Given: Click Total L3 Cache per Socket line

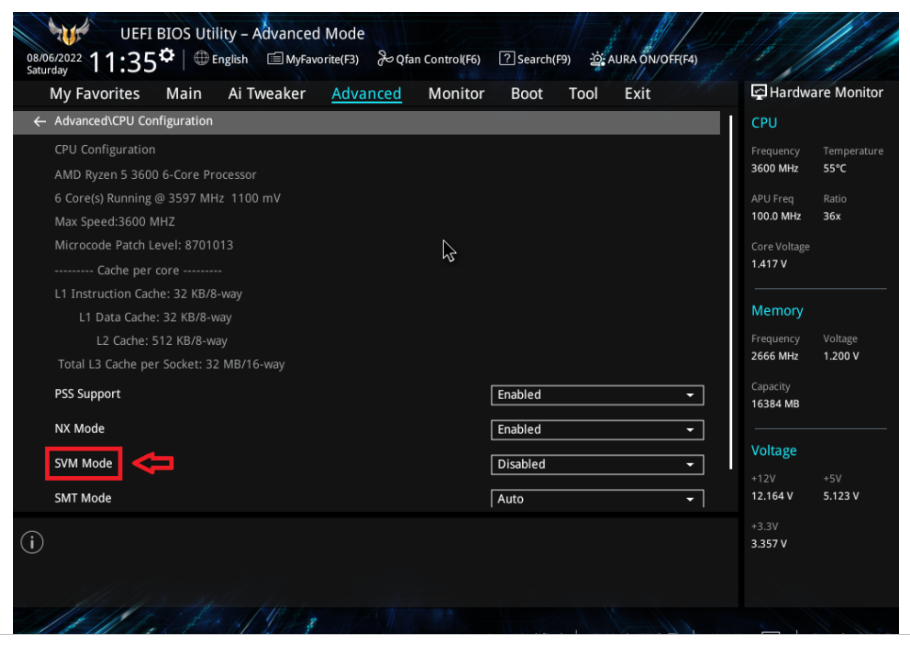Looking at the screenshot, I should coord(171,364).
